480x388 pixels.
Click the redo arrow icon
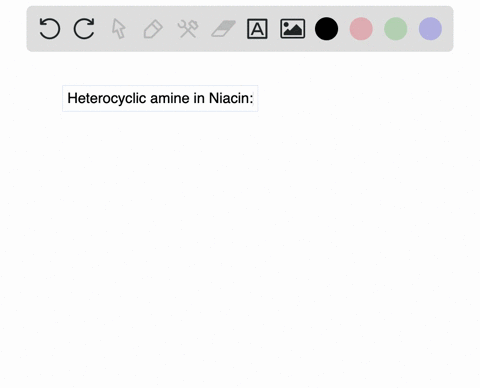point(84,29)
